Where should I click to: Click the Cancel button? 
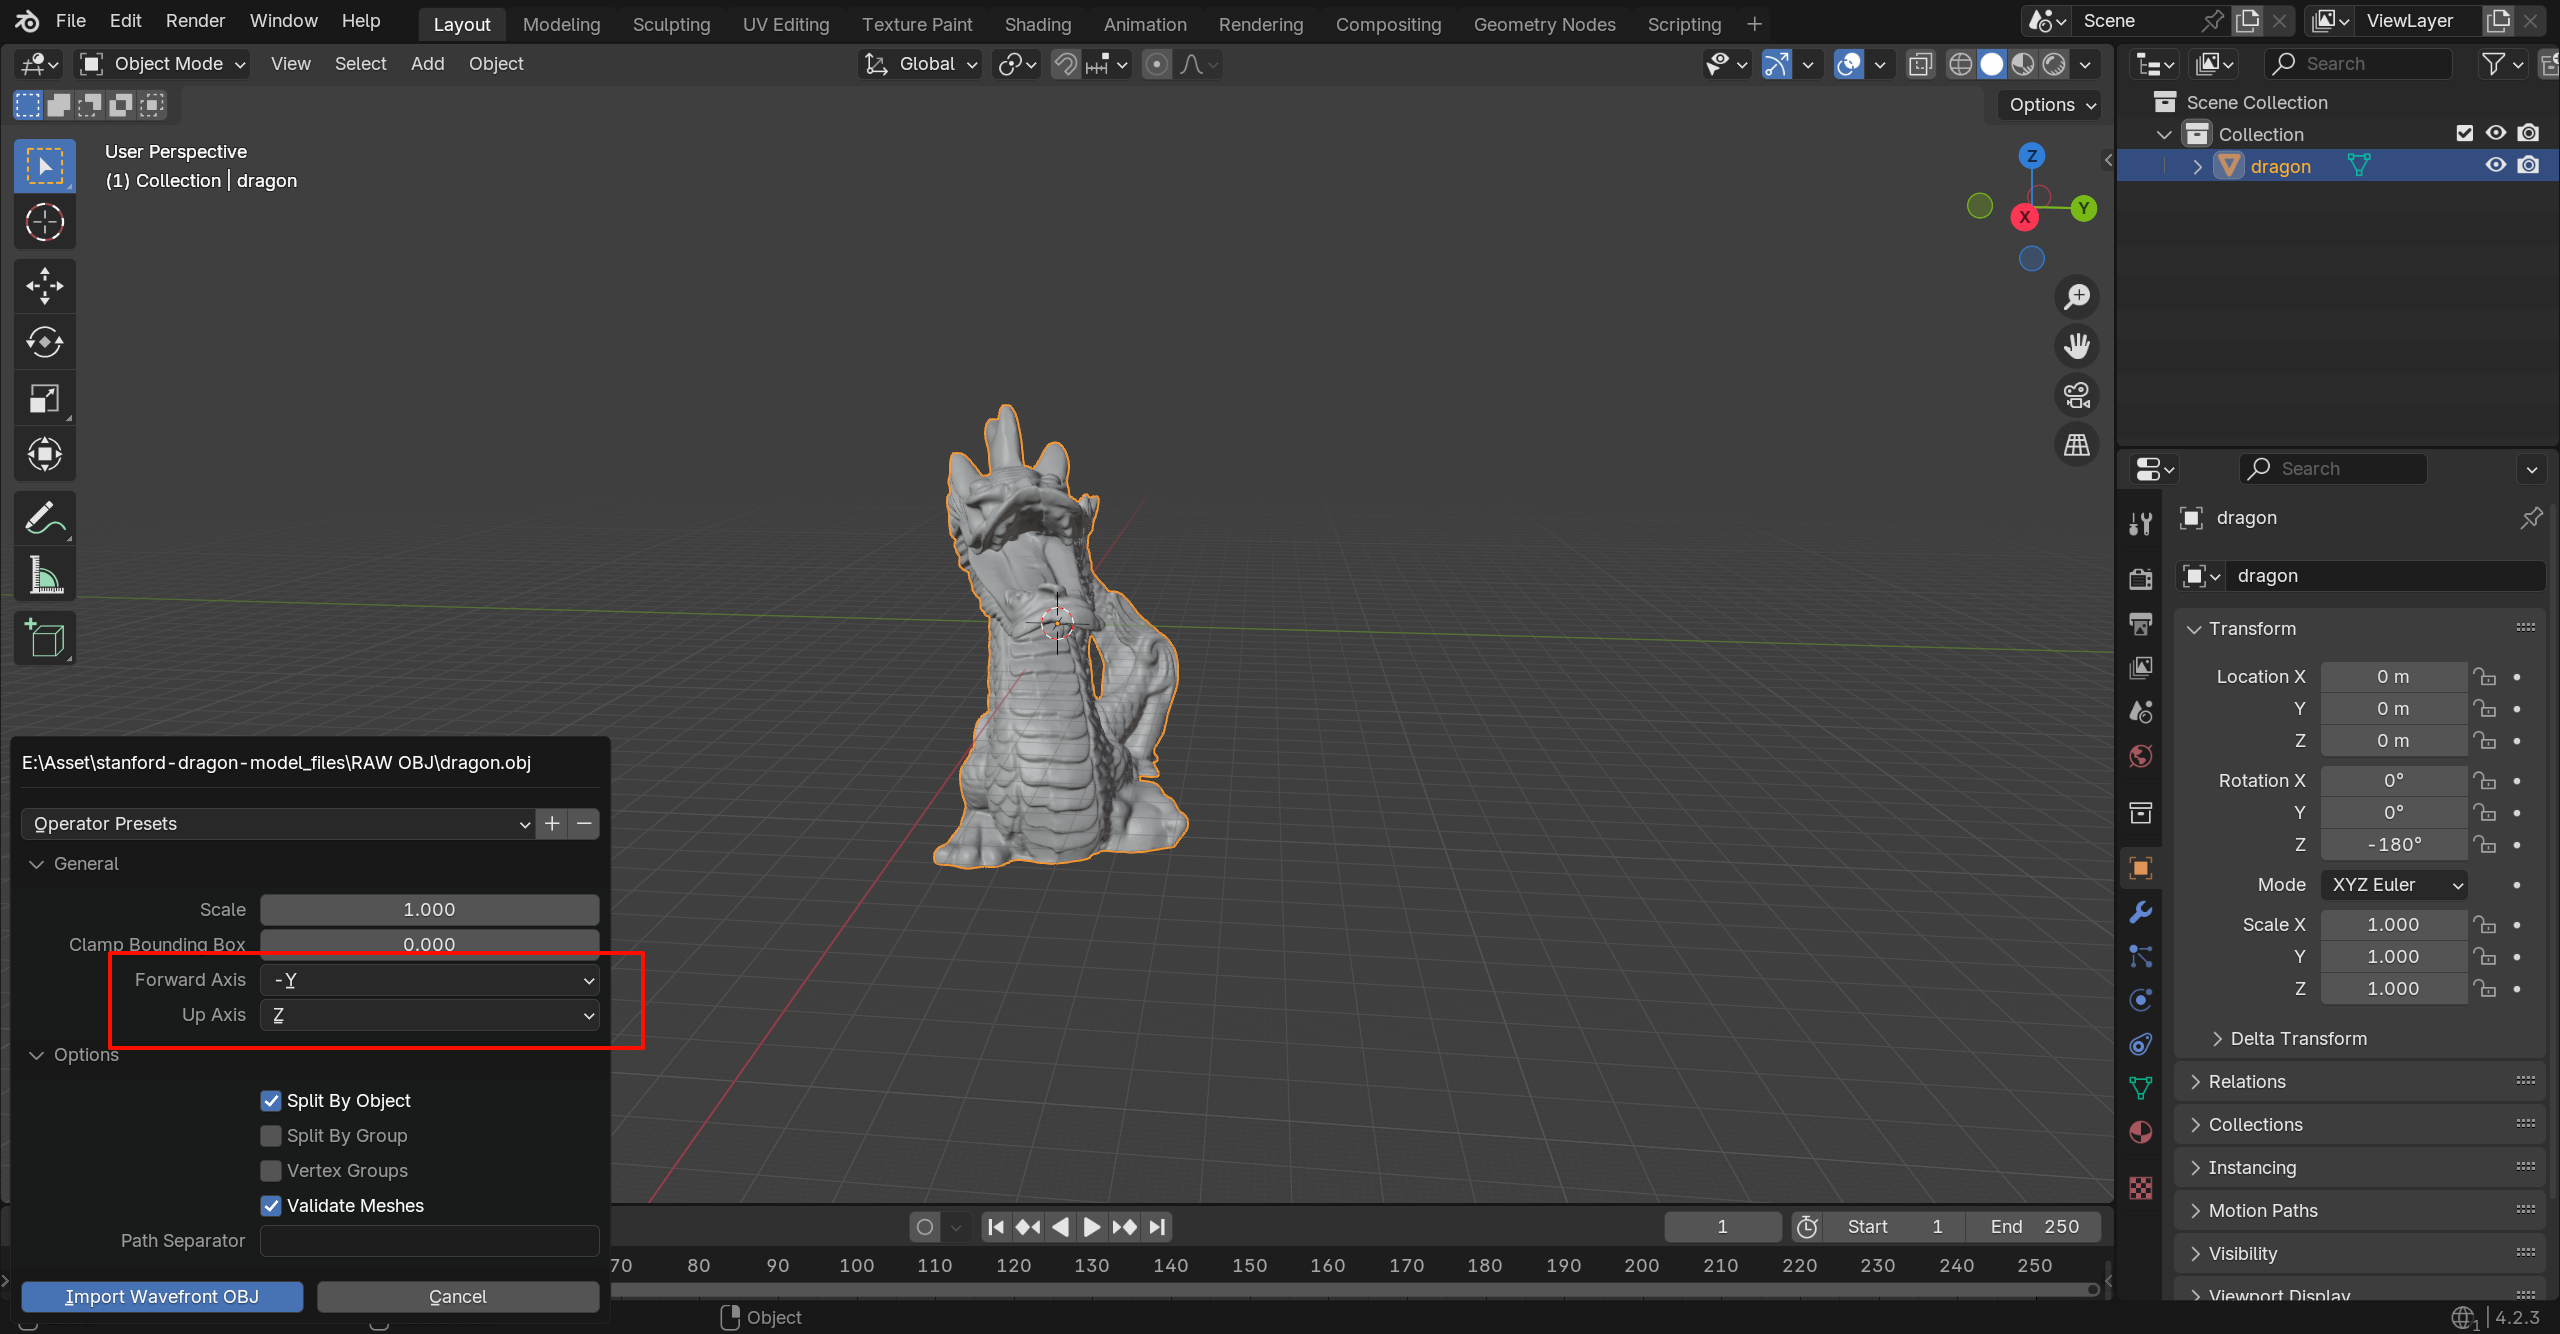(x=458, y=1296)
